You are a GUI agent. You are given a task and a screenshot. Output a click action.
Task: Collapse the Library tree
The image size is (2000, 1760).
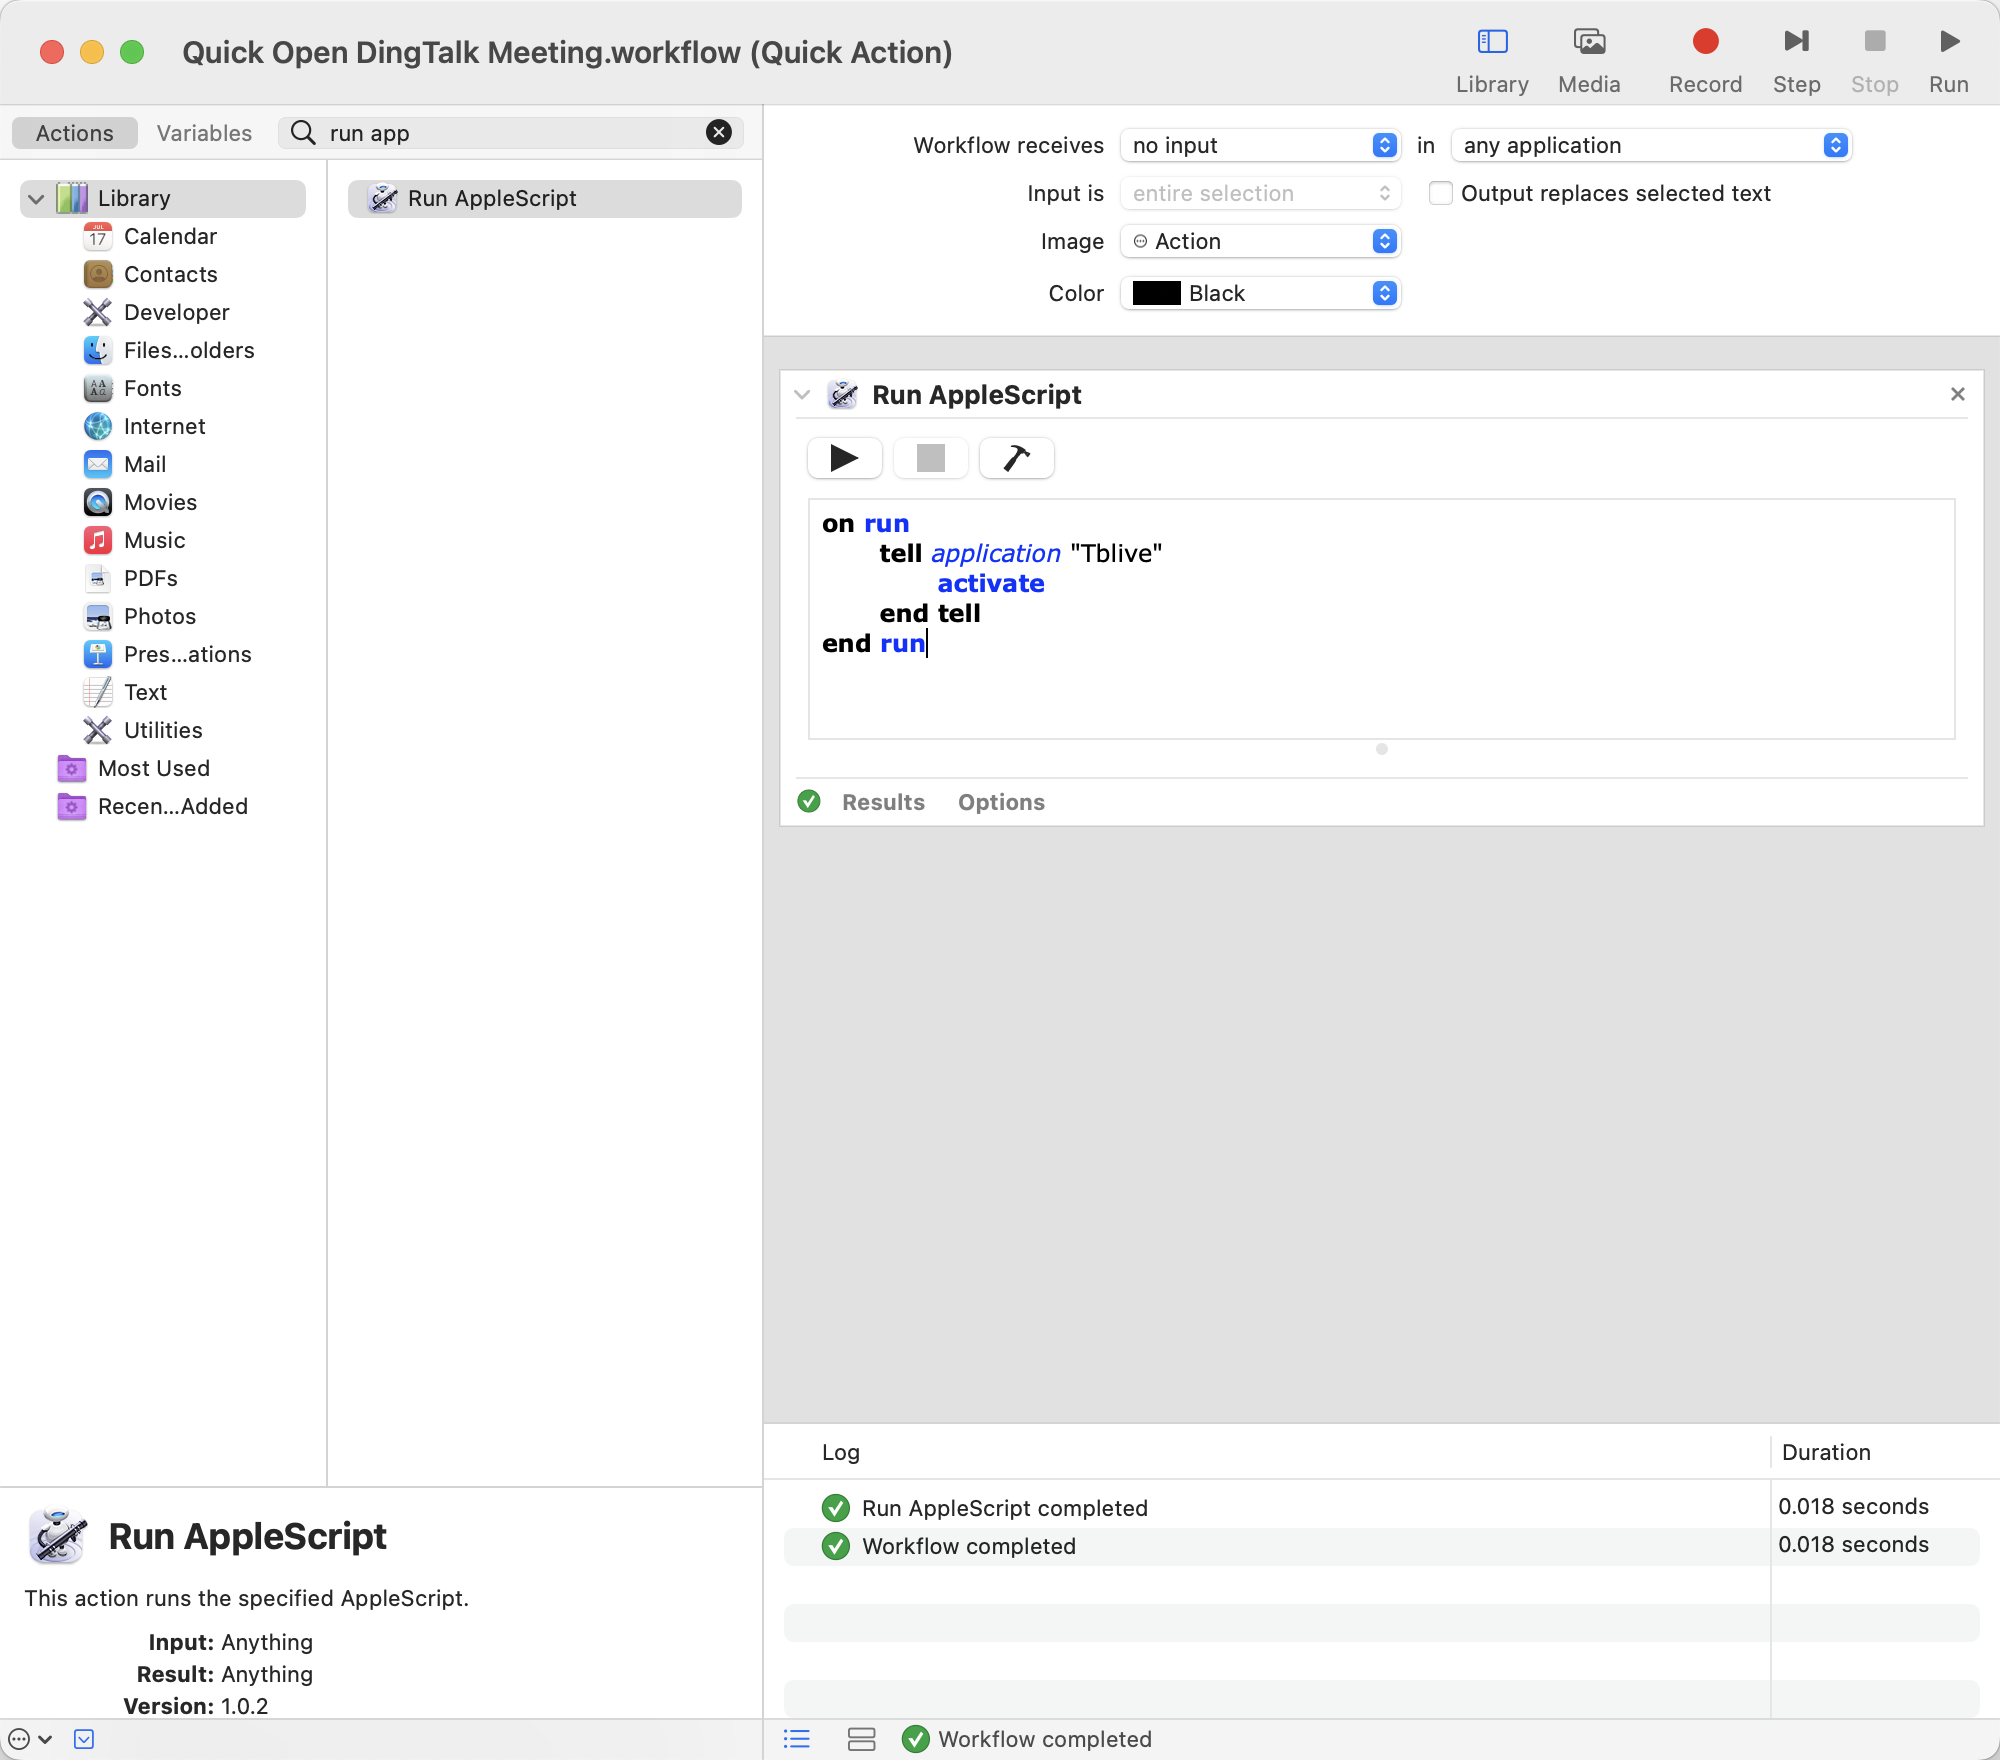pos(37,199)
